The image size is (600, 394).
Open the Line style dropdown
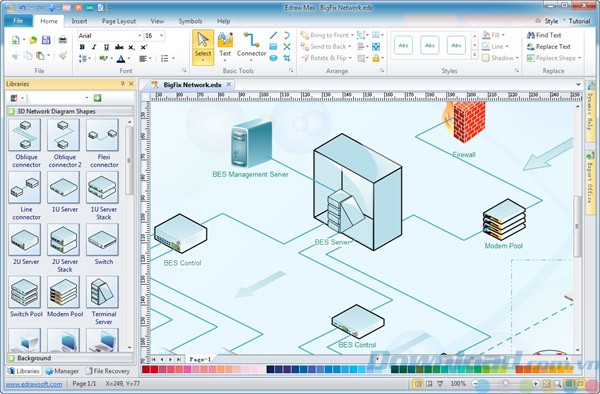pos(495,47)
